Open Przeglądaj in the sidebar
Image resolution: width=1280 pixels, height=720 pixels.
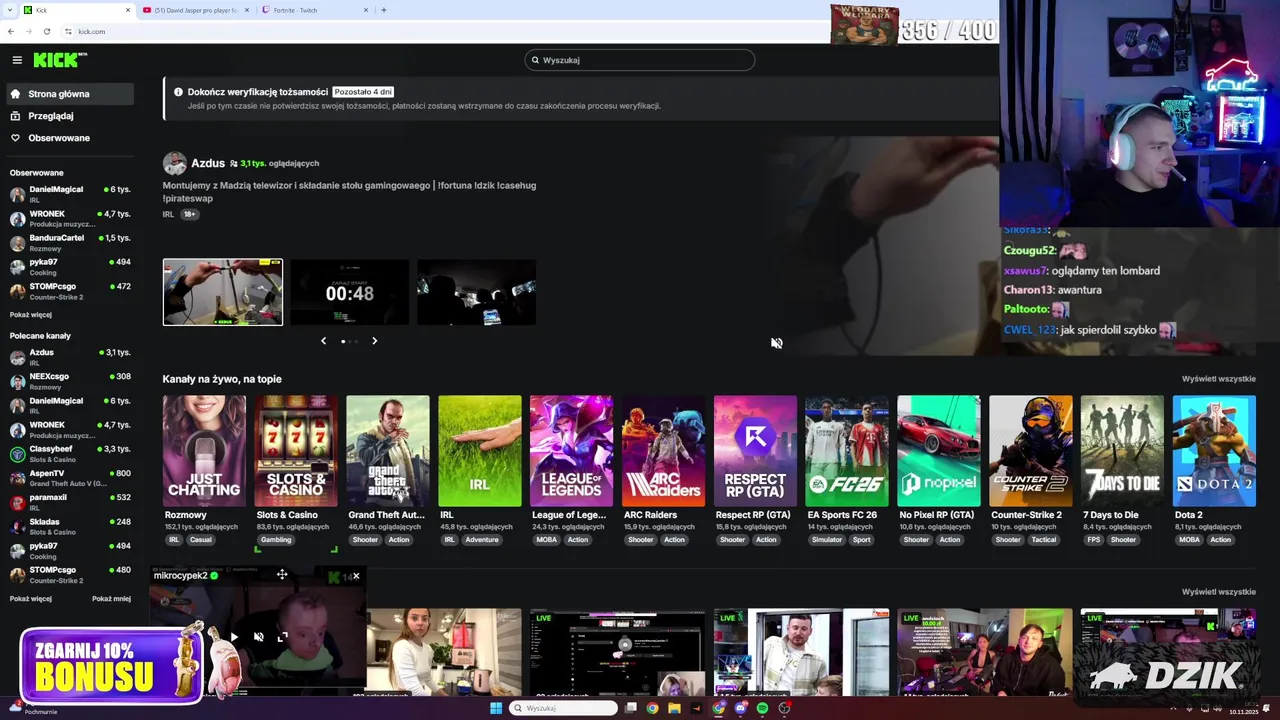point(68,116)
